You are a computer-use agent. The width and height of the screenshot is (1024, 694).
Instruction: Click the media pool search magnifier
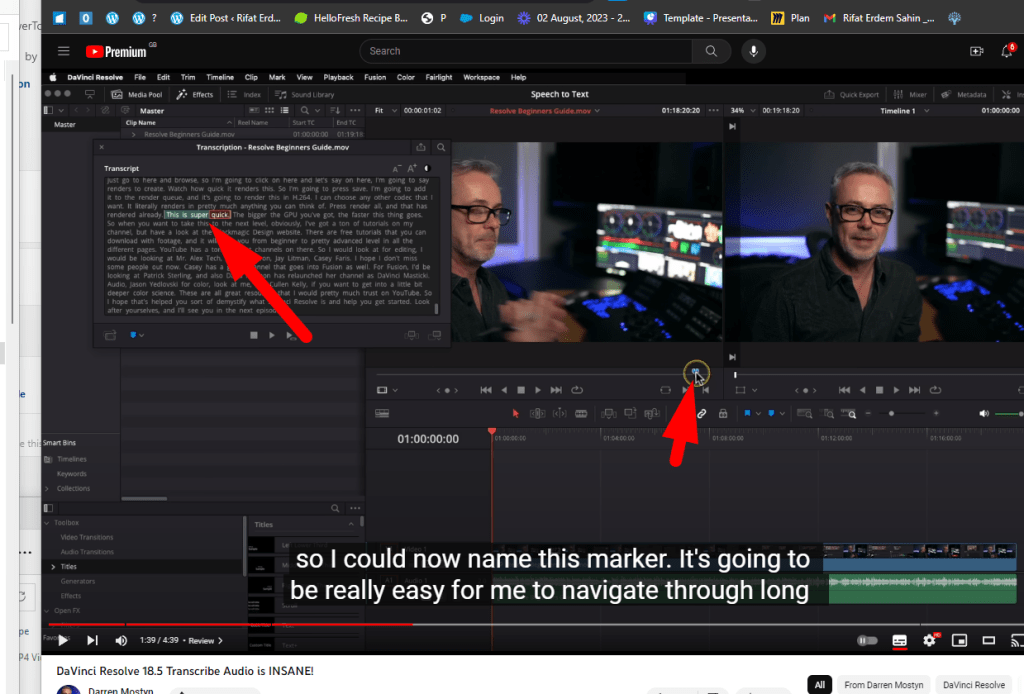click(304, 110)
